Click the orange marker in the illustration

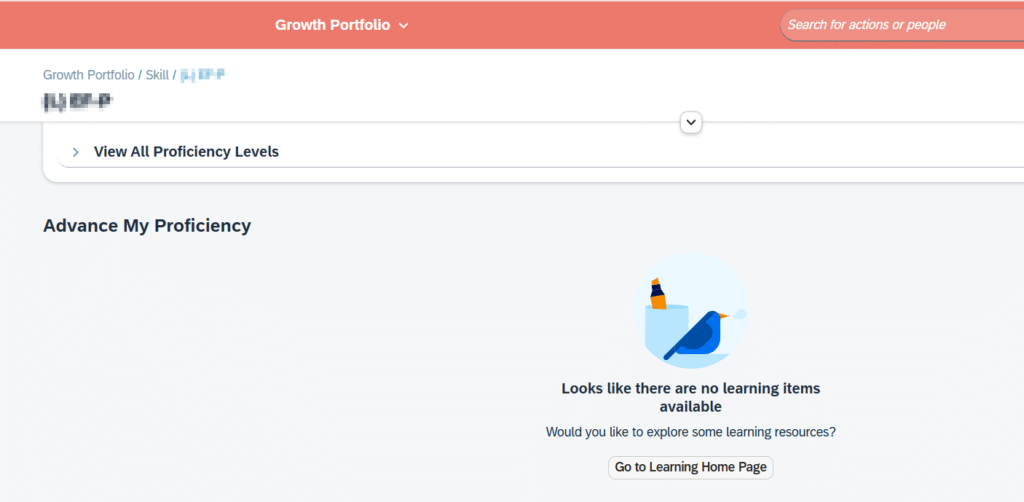(658, 296)
